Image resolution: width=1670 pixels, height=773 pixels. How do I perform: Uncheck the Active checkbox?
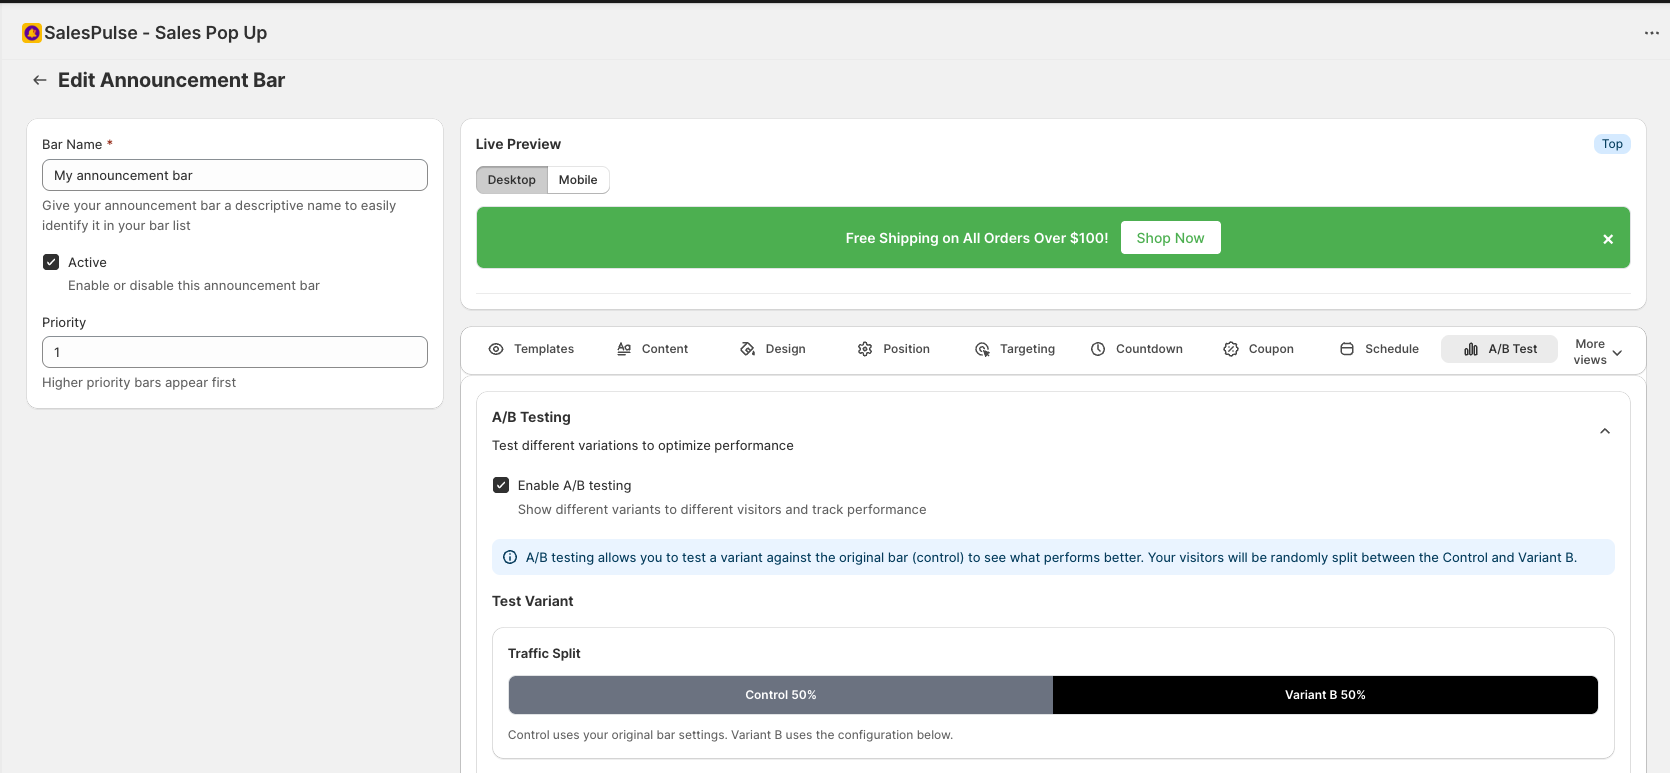point(51,262)
